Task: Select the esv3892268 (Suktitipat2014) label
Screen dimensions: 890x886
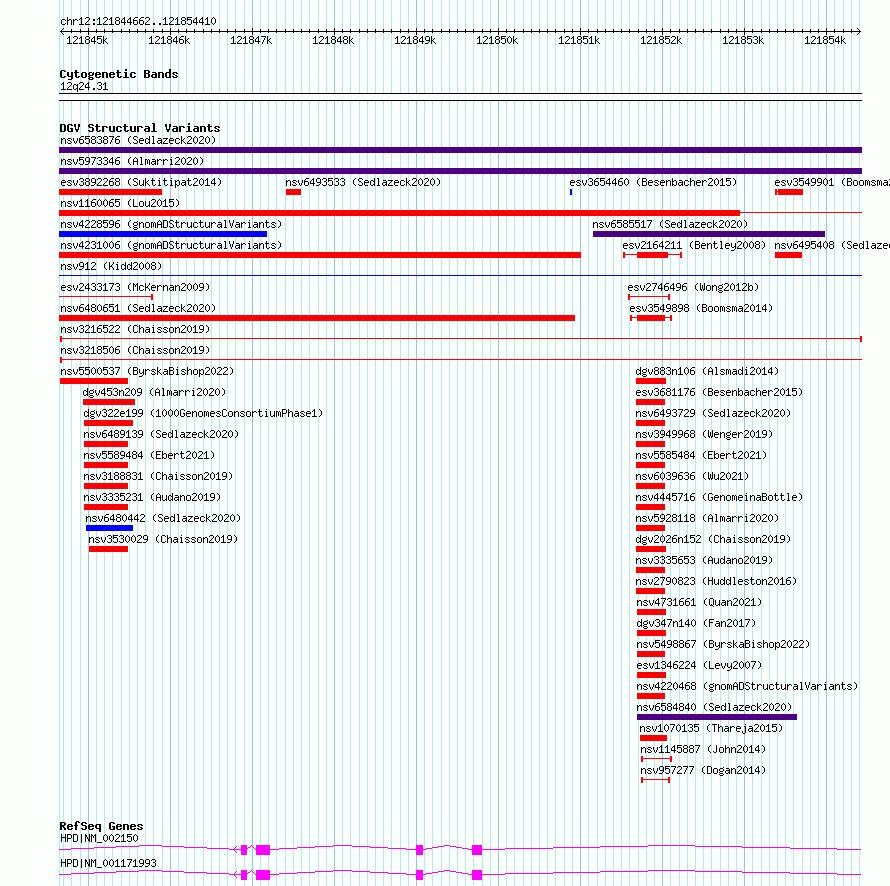Action: [x=141, y=182]
